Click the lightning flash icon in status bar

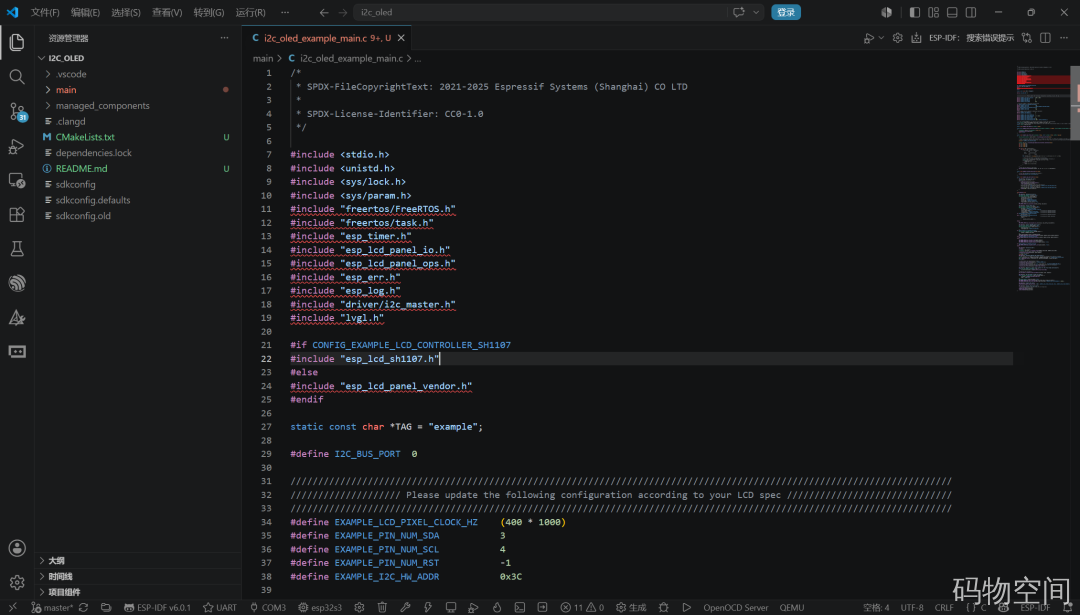(x=428, y=607)
